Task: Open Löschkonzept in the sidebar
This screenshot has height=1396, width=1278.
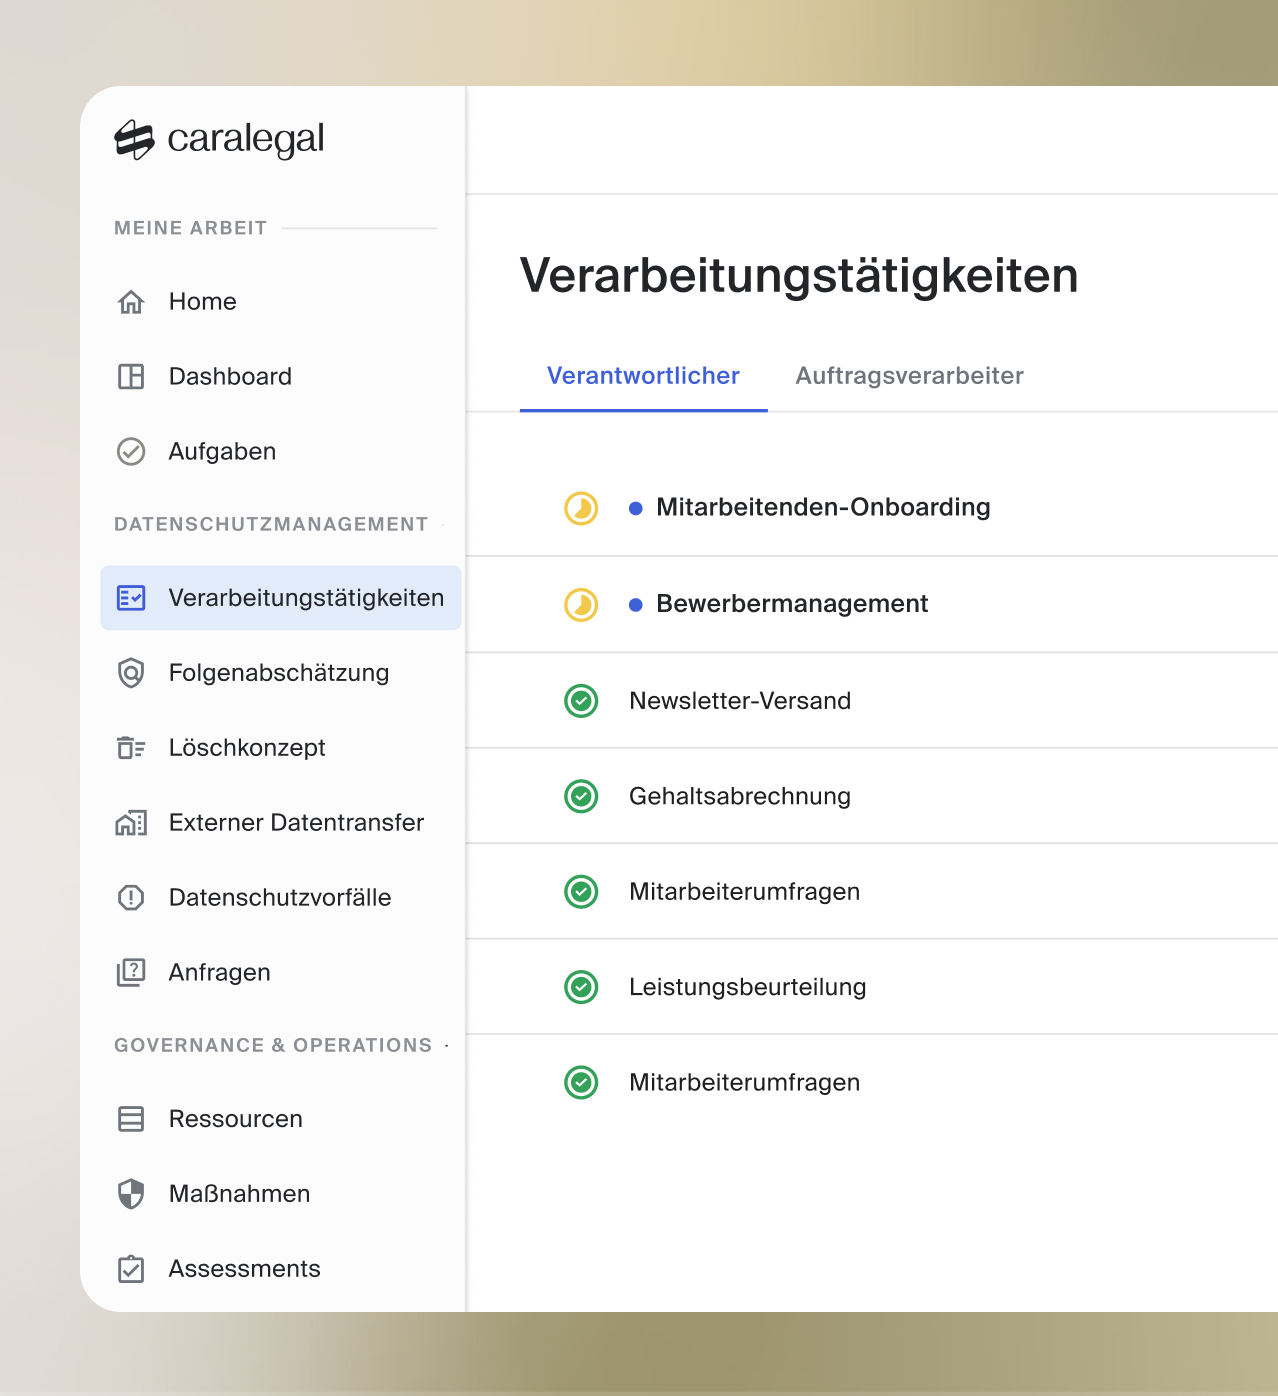Action: 281,747
